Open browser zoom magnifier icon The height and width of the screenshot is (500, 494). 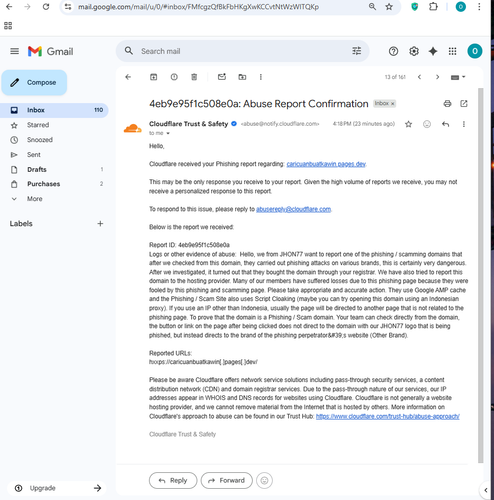click(372, 7)
